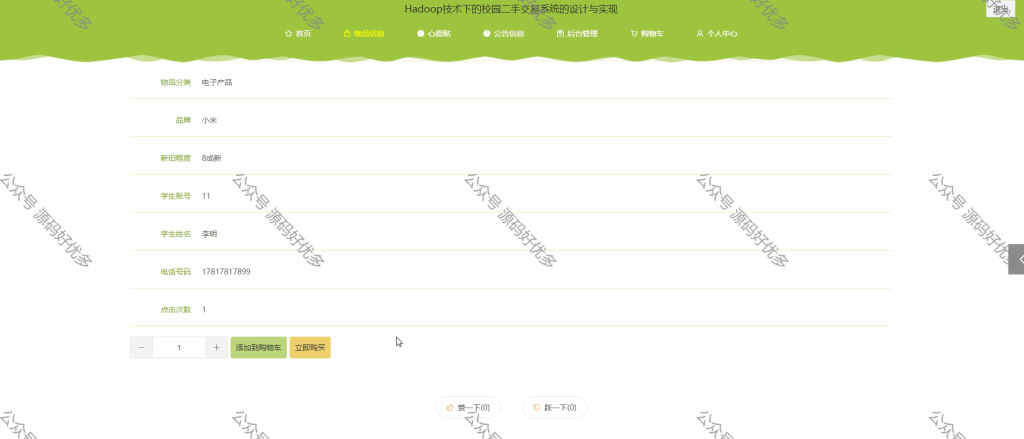
Task: Open the 购物车 cart nav item
Action: click(x=647, y=33)
